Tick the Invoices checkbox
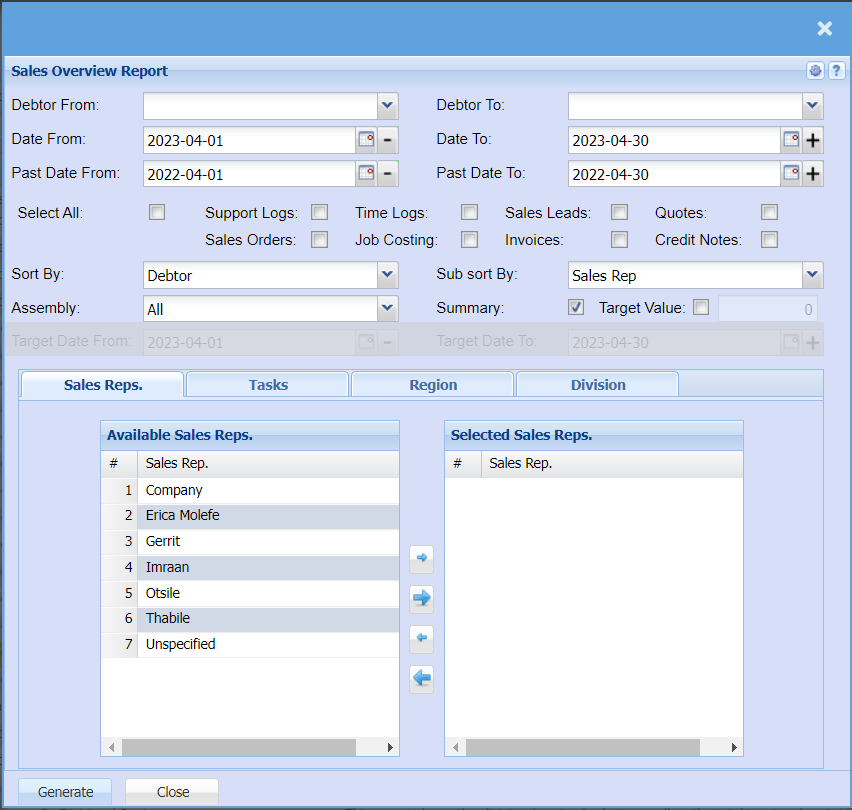 coord(620,239)
